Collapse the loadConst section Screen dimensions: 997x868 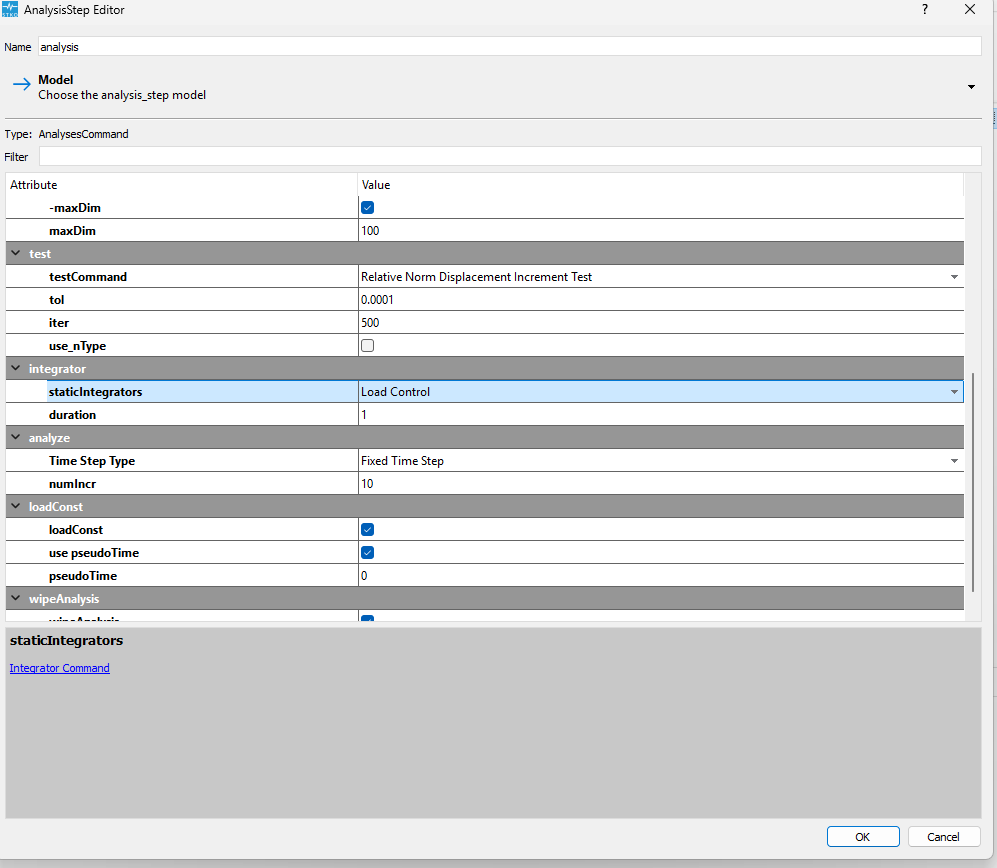[16, 506]
